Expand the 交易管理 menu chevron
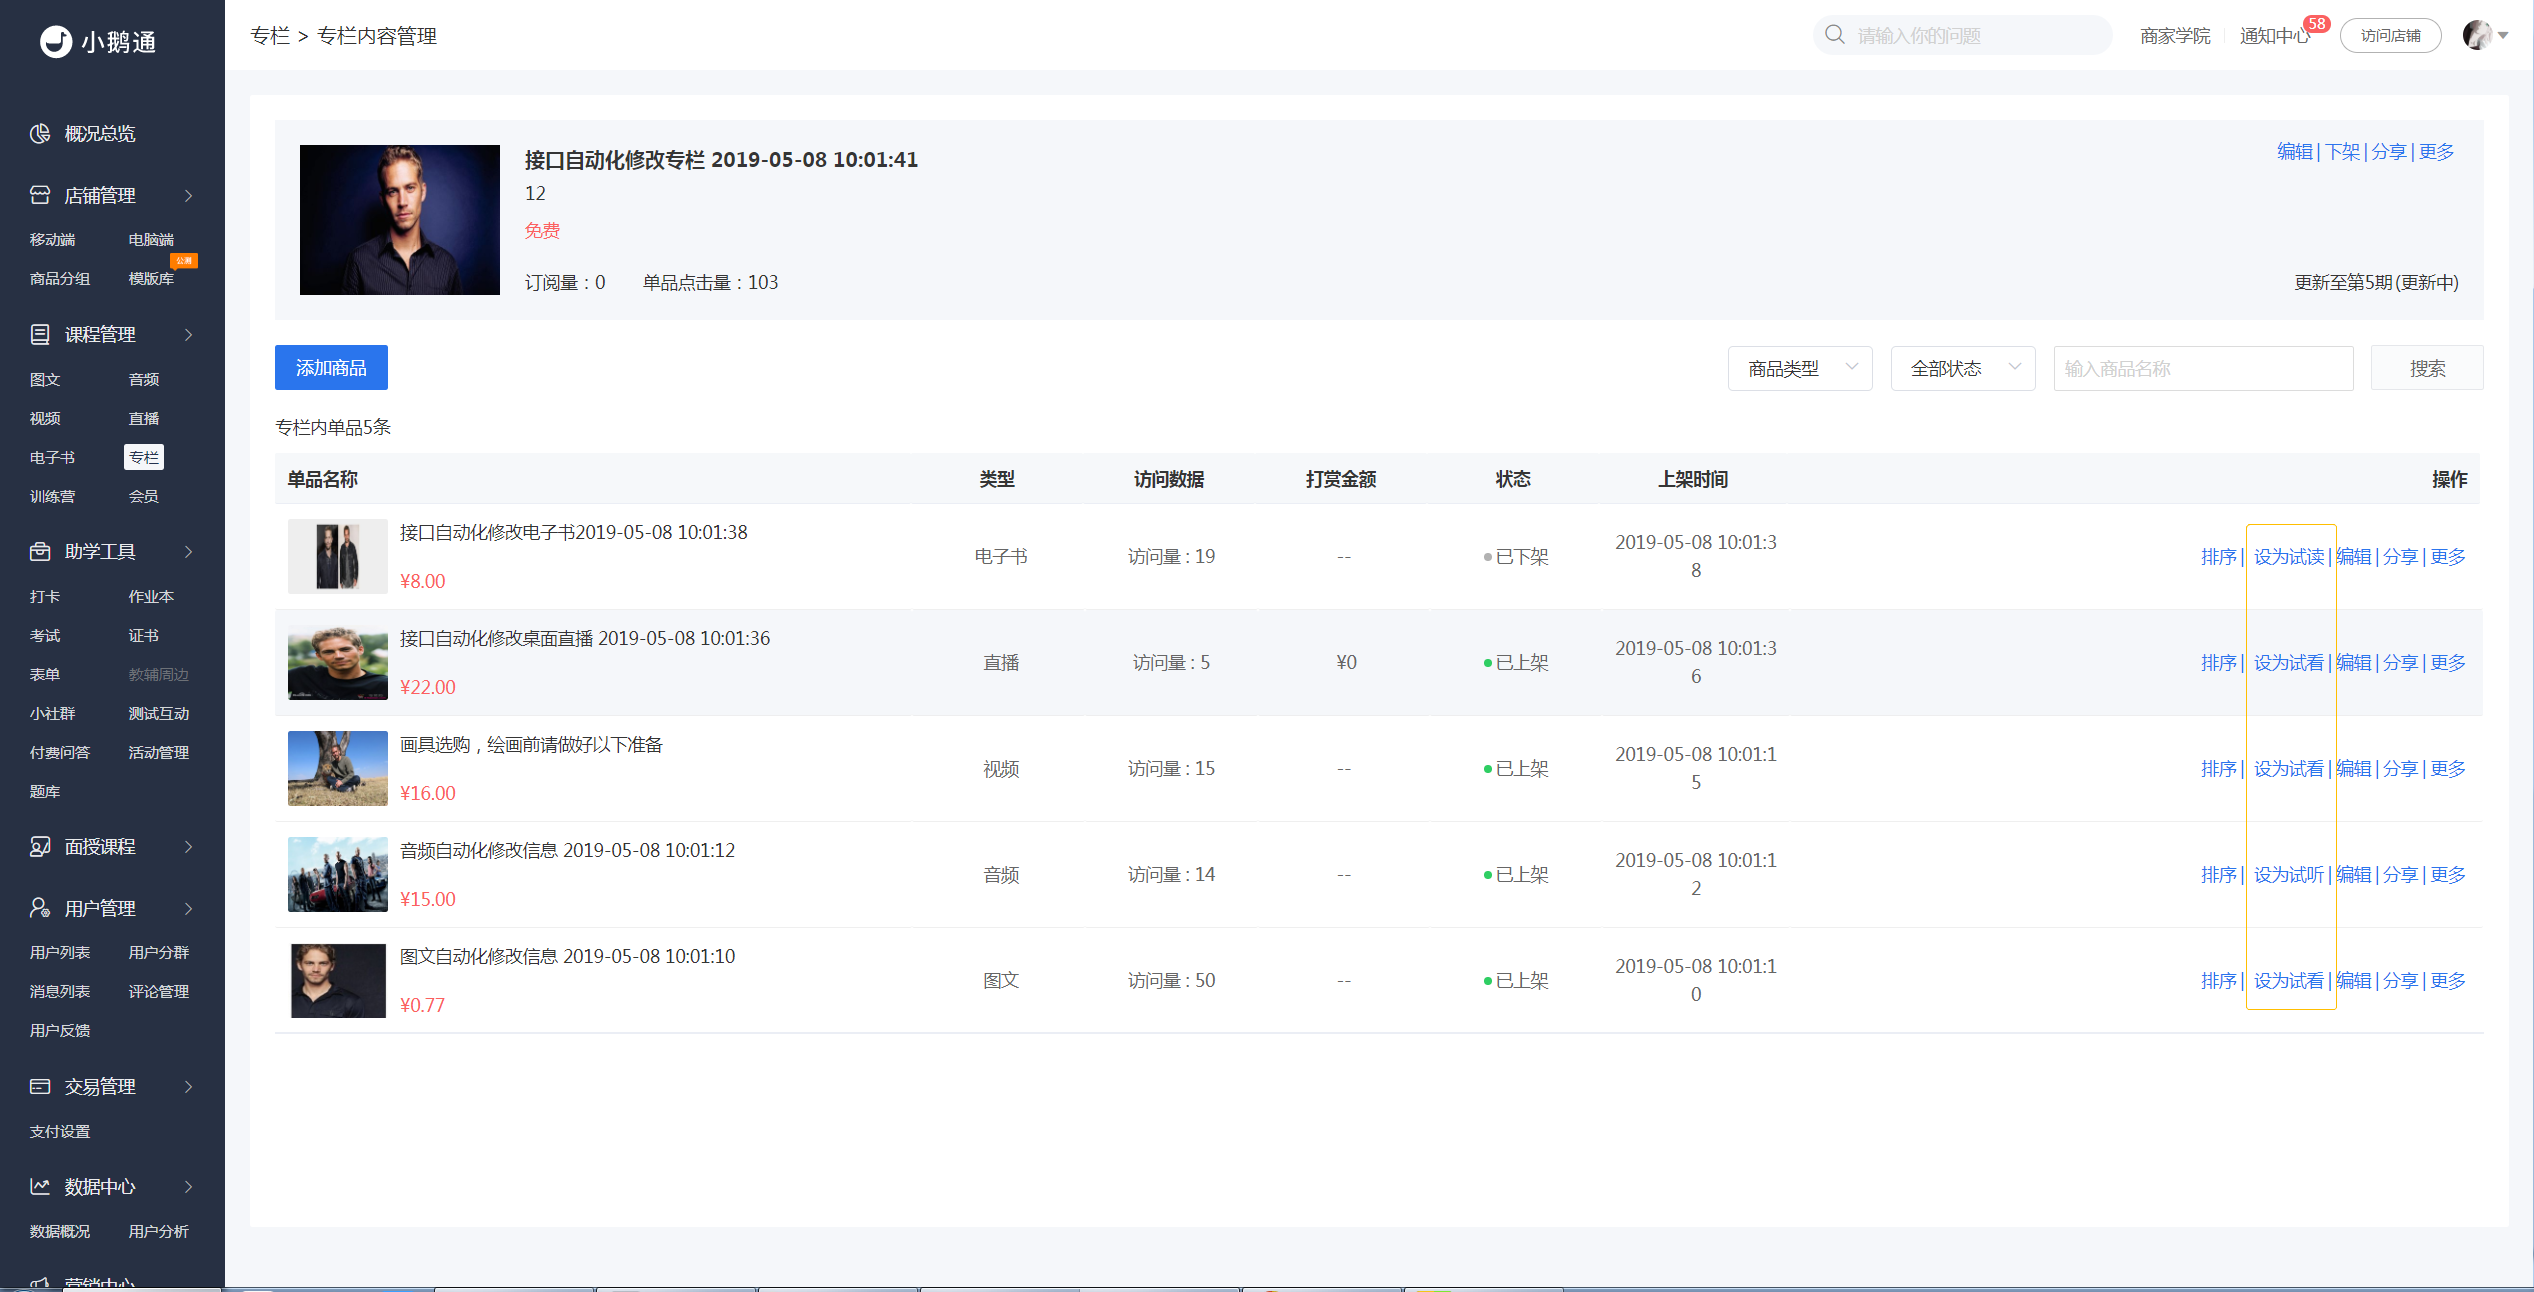This screenshot has height=1292, width=2534. tap(188, 1087)
